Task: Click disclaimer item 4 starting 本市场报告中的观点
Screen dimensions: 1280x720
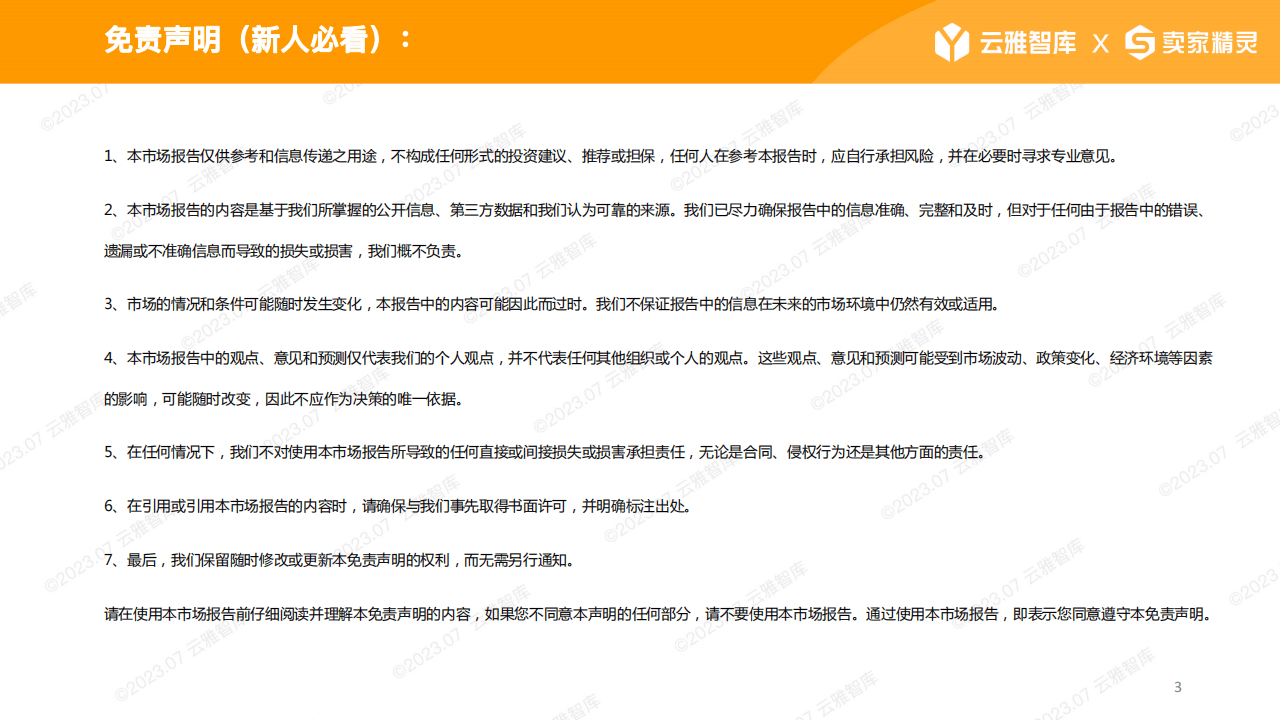Action: tap(659, 357)
